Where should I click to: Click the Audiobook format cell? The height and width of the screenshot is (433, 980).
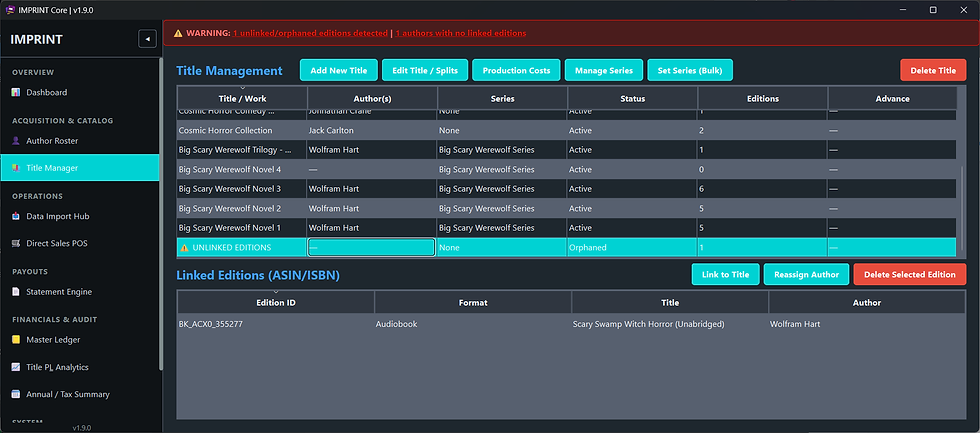(472, 324)
